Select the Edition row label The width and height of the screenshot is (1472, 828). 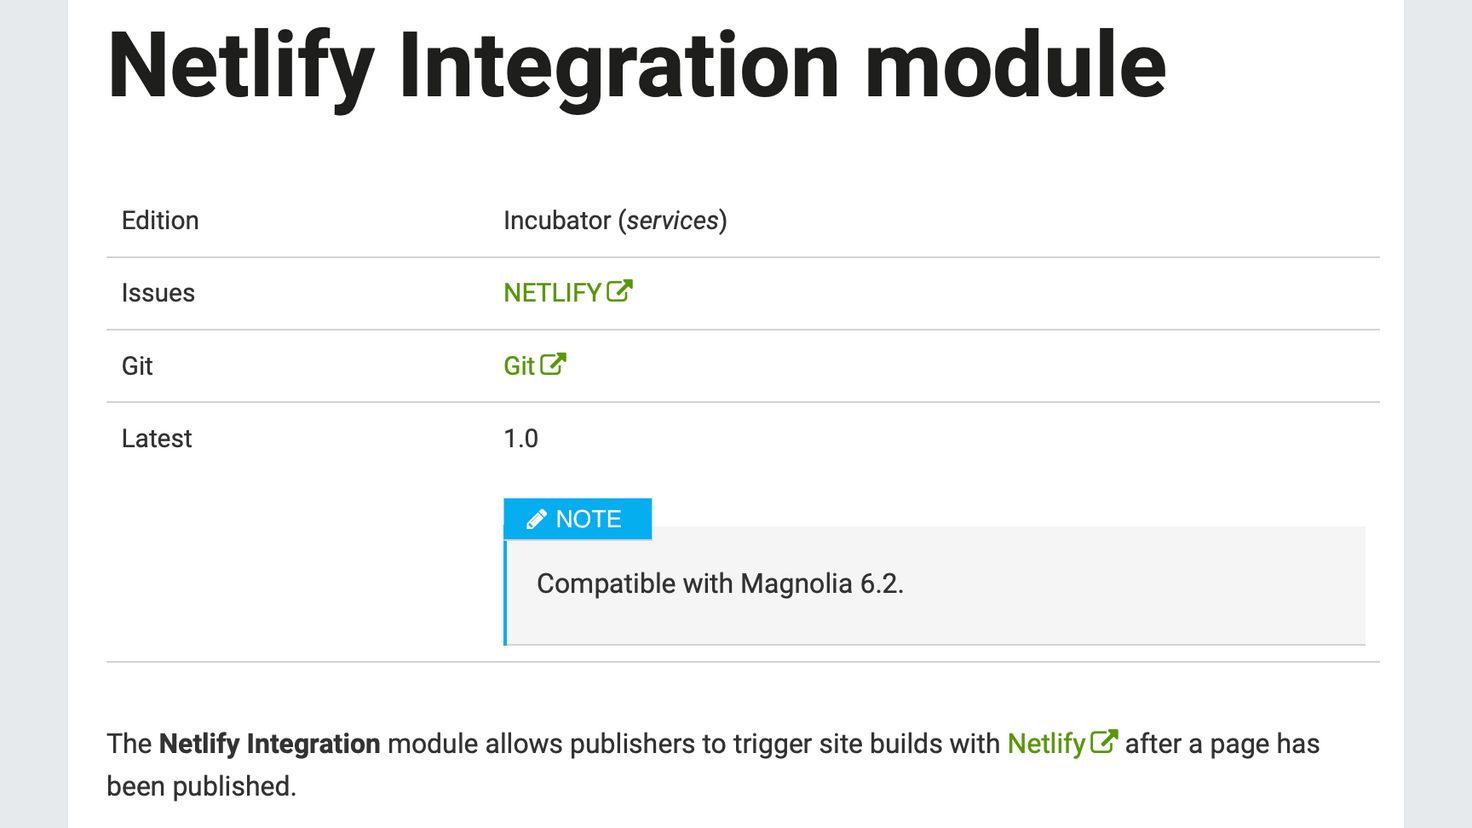[160, 220]
